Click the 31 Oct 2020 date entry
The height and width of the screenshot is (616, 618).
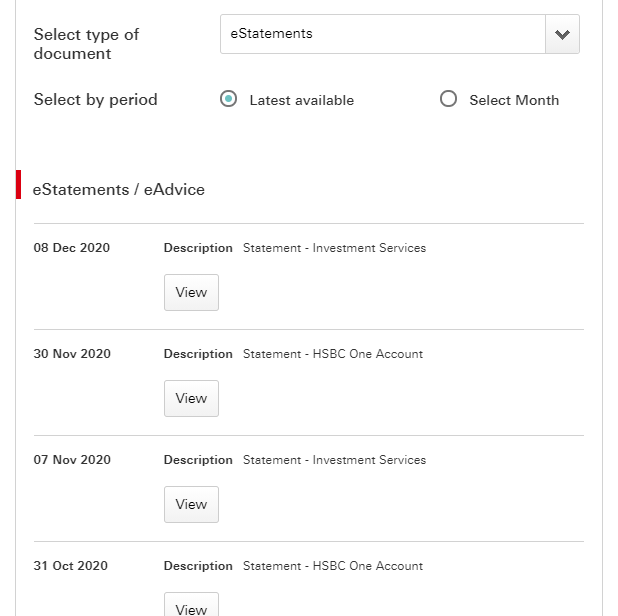(x=71, y=566)
